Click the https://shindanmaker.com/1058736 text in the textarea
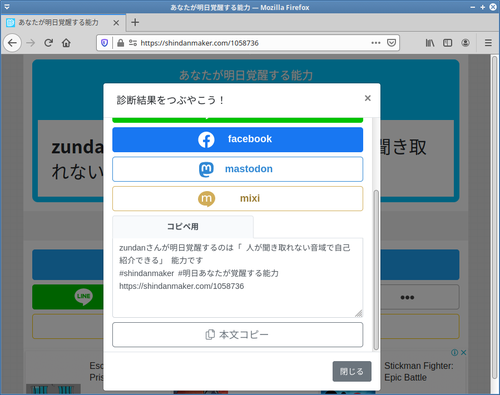This screenshot has width=500, height=395. click(182, 286)
